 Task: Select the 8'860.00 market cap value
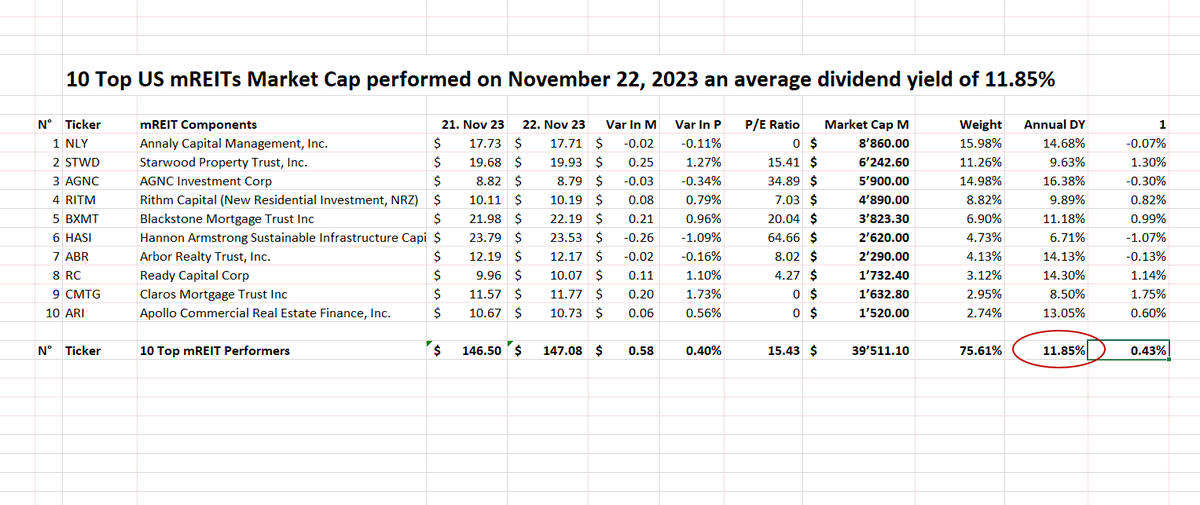tap(883, 144)
